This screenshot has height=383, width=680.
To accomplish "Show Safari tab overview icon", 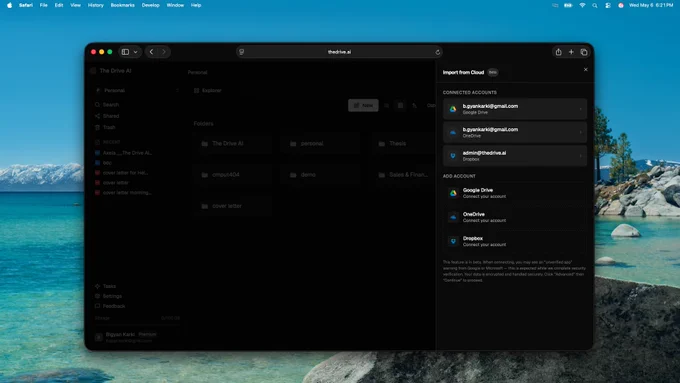I will 584,52.
